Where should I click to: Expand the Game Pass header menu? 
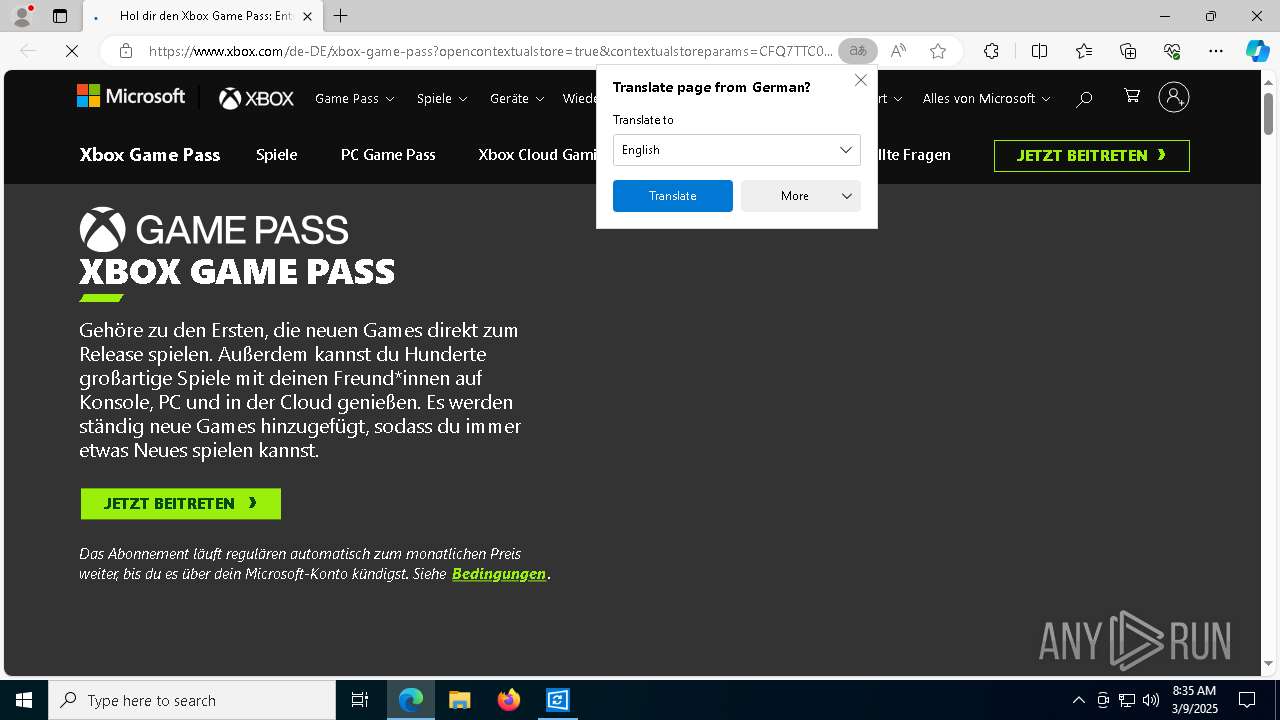(x=355, y=98)
